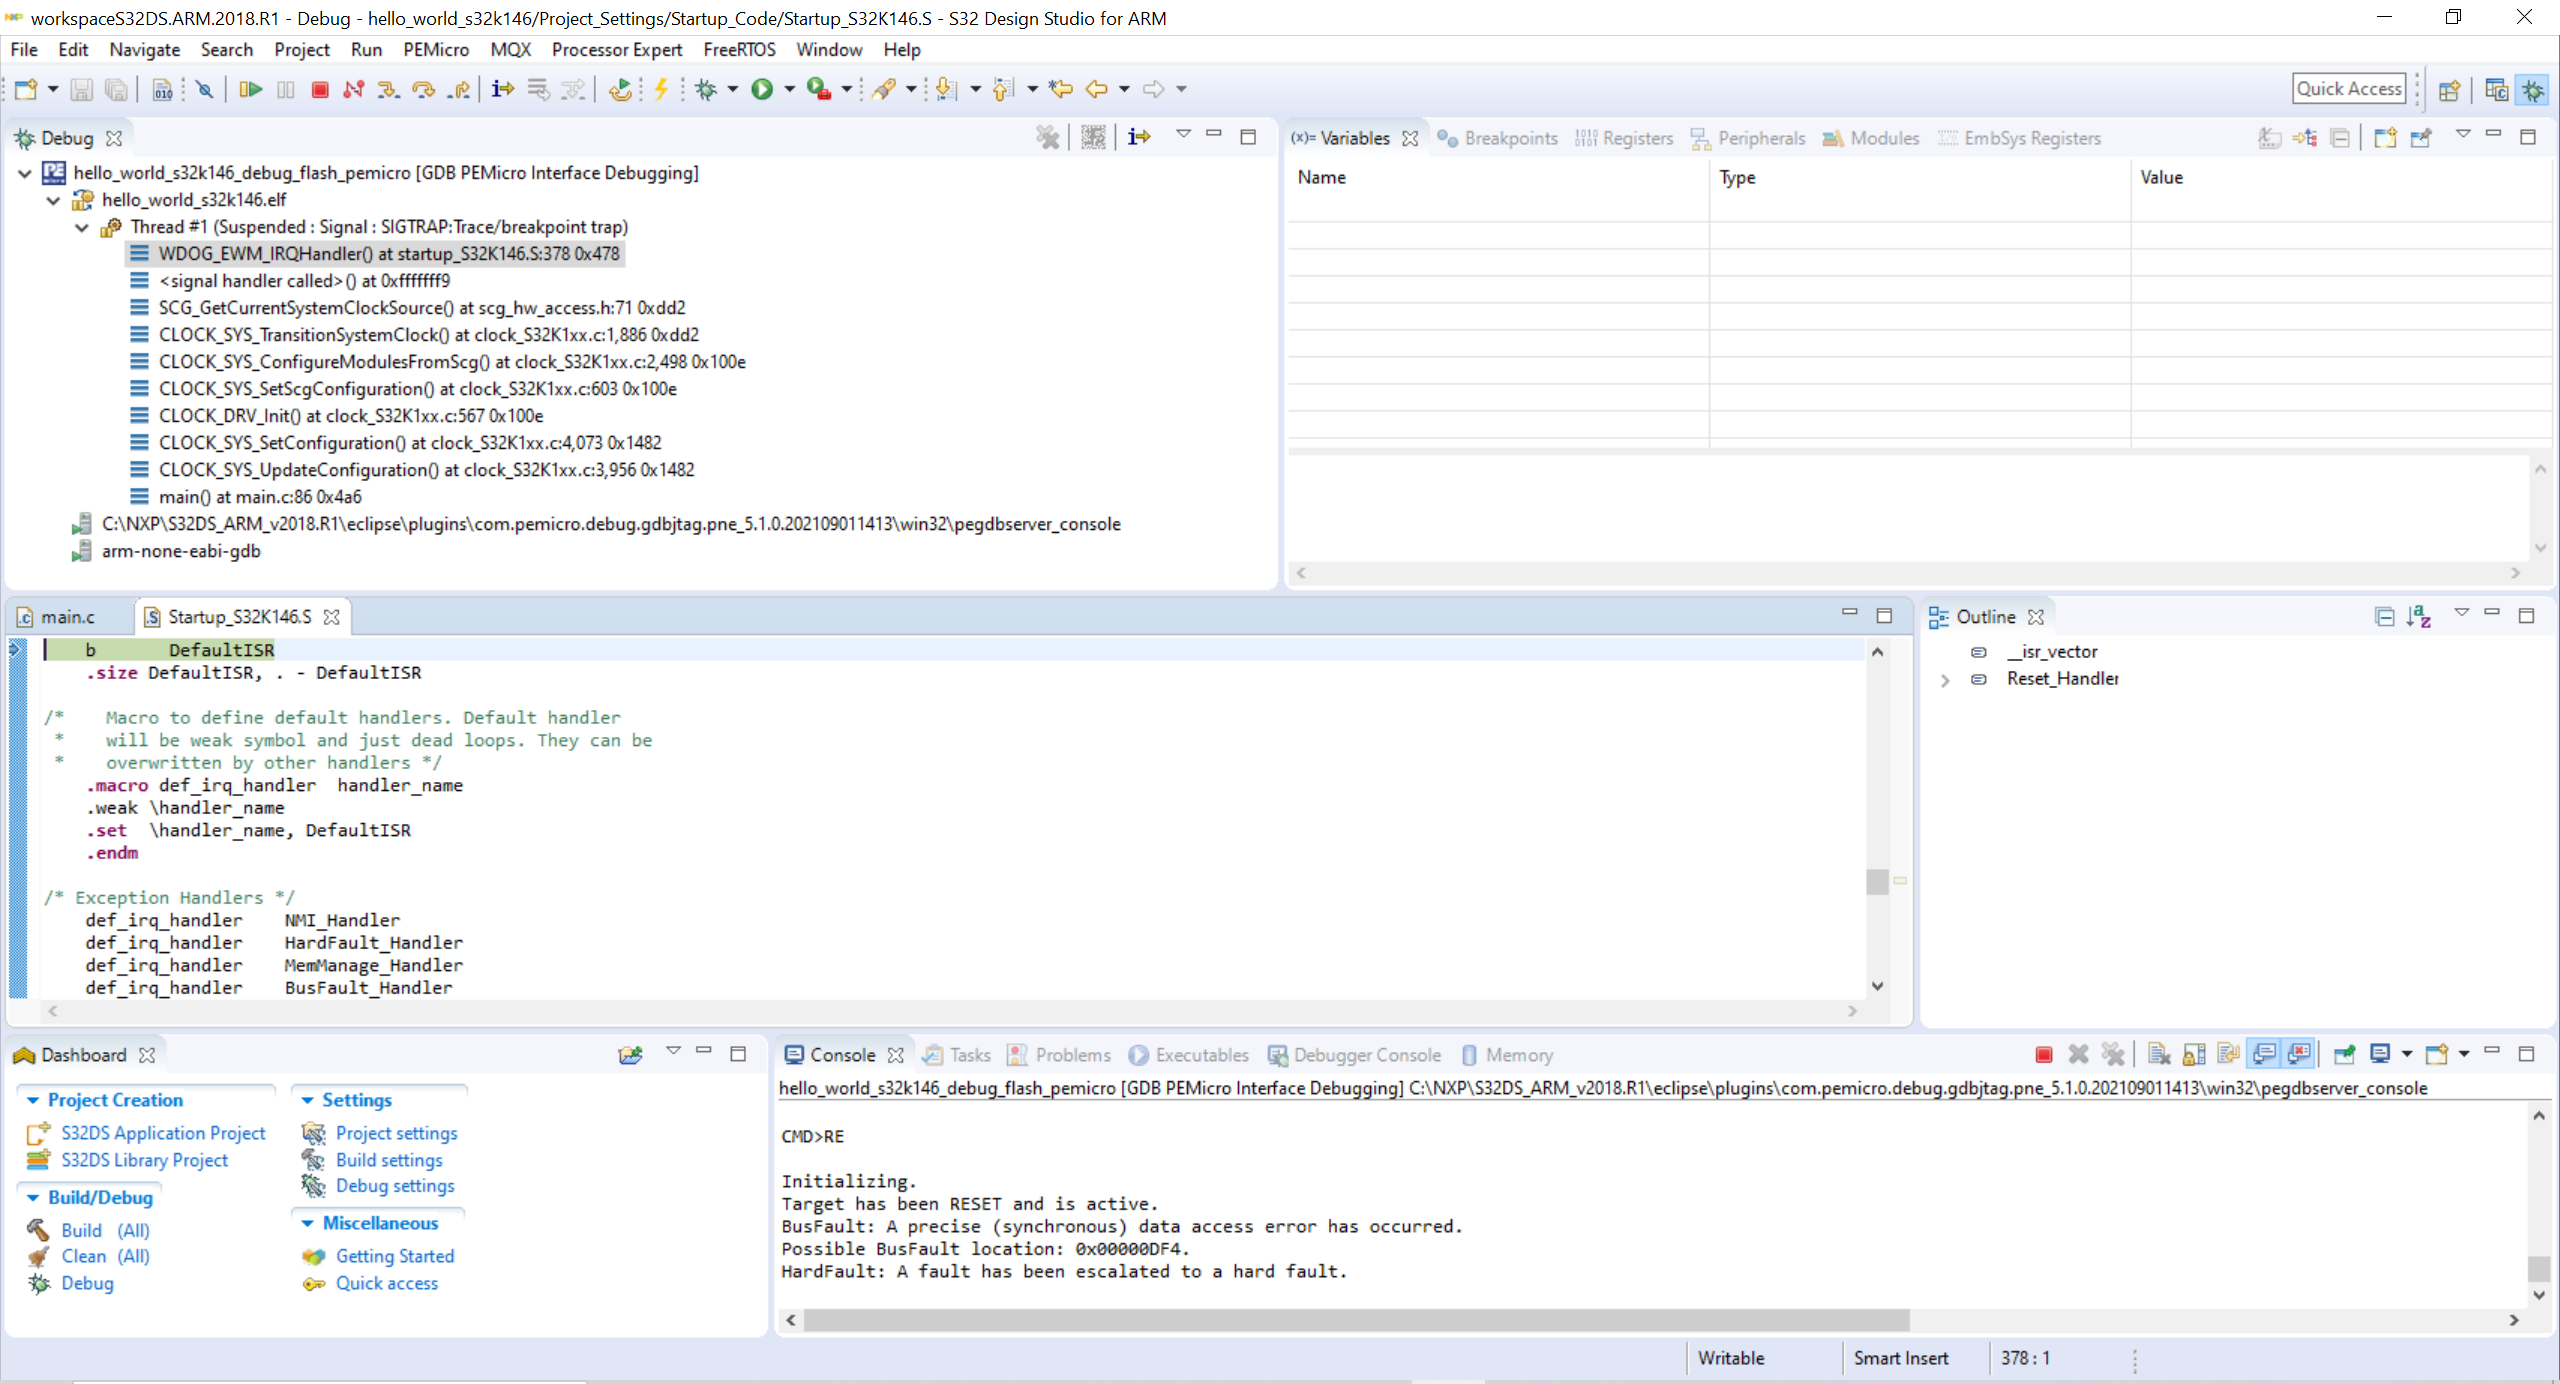
Task: Click Pin Console icon
Action: tap(2344, 1054)
